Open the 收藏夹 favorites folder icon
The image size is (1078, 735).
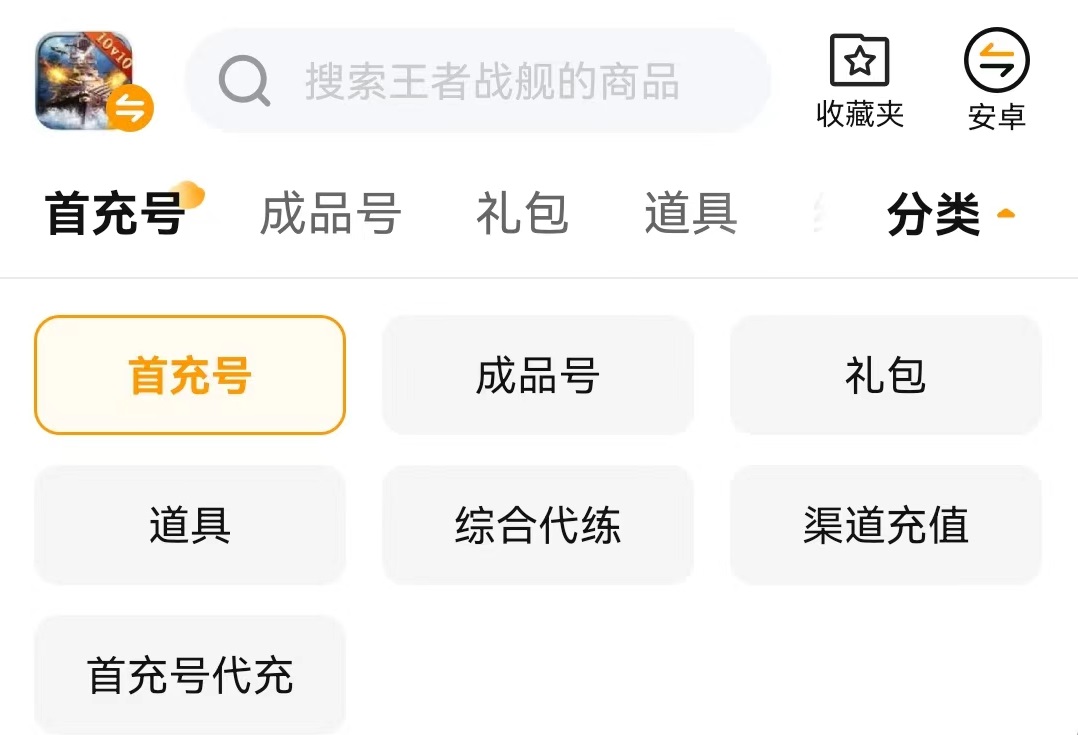(860, 62)
